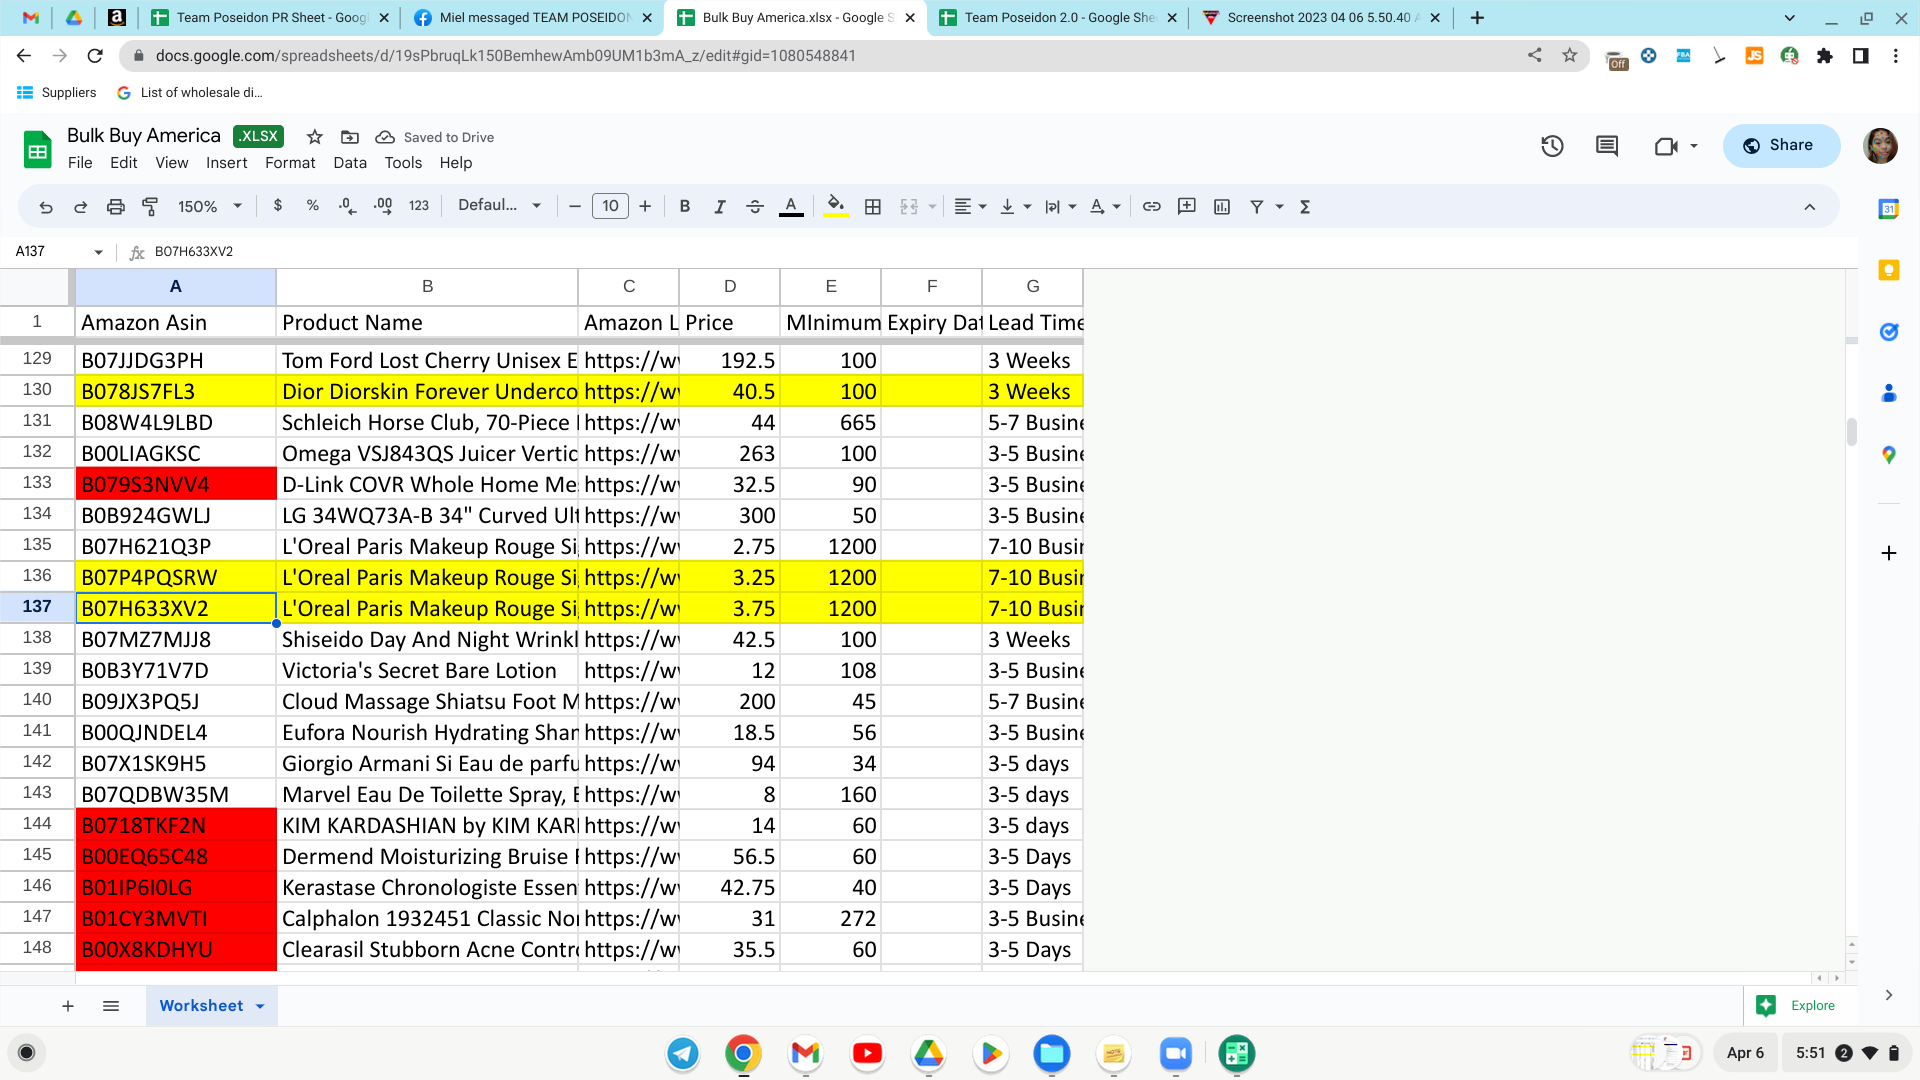Format as currency with dollar icon
Viewport: 1920px width, 1080px height.
click(278, 206)
